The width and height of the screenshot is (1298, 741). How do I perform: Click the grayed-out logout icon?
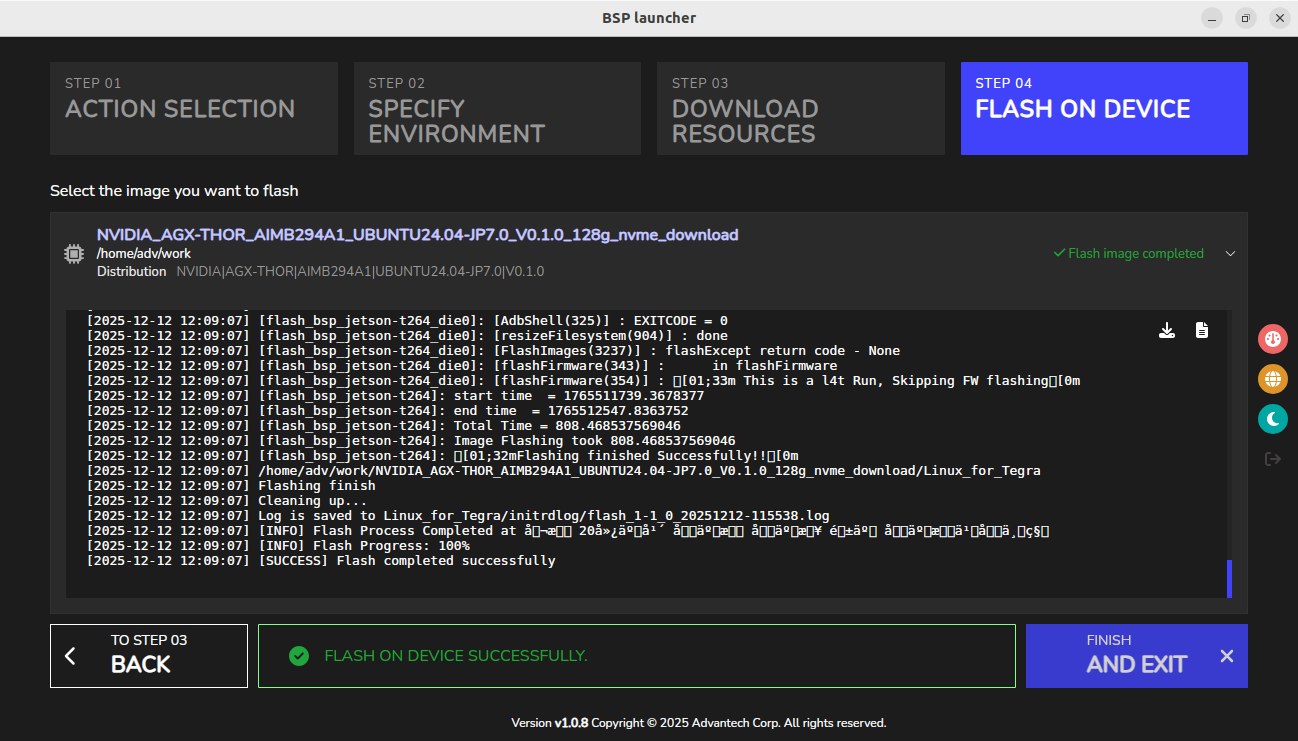tap(1272, 459)
